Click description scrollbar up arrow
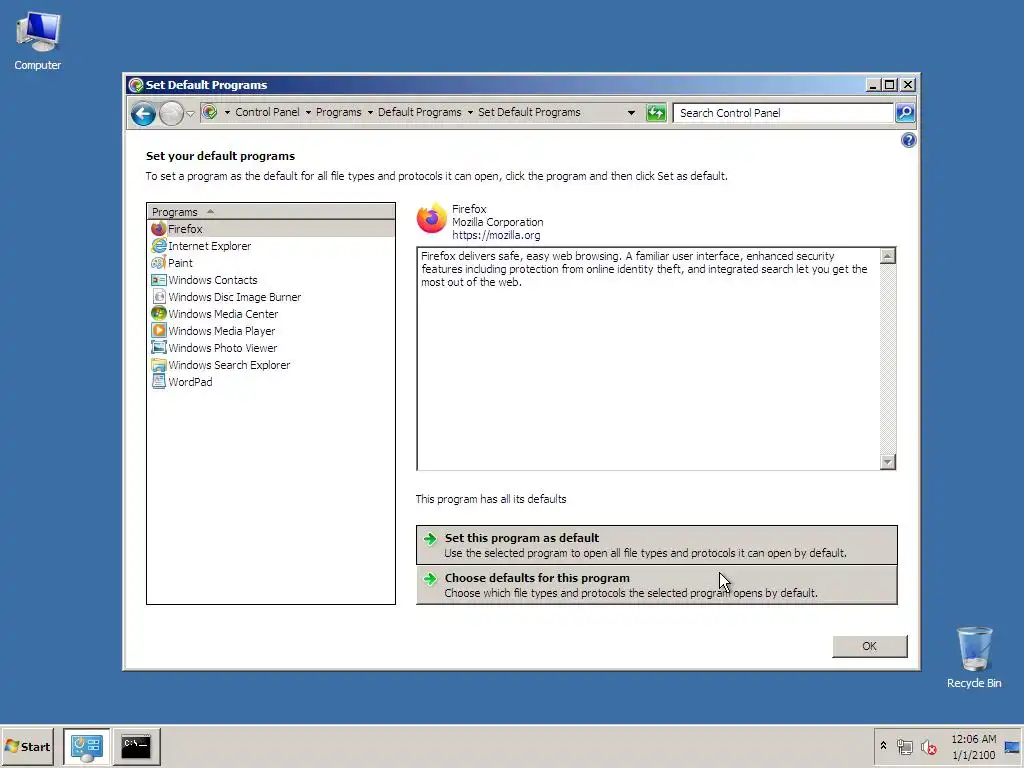Screen dimensions: 1024x768 coord(887,256)
